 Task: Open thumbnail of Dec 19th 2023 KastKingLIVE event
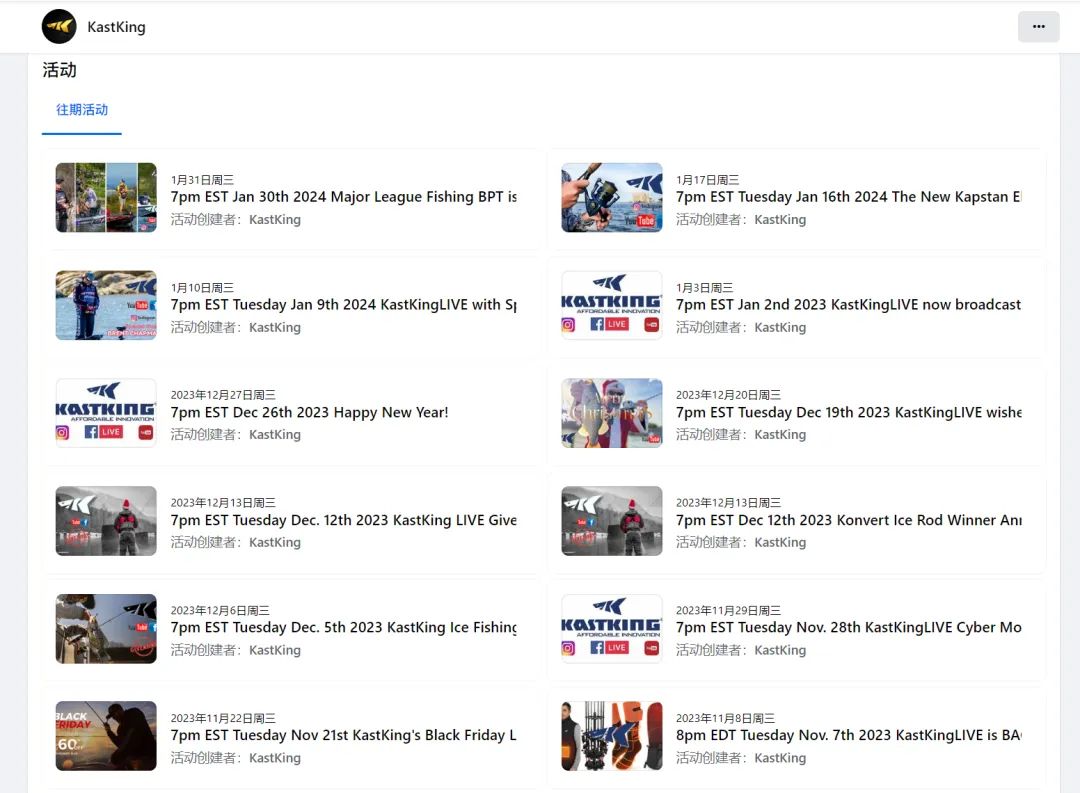[x=612, y=413]
